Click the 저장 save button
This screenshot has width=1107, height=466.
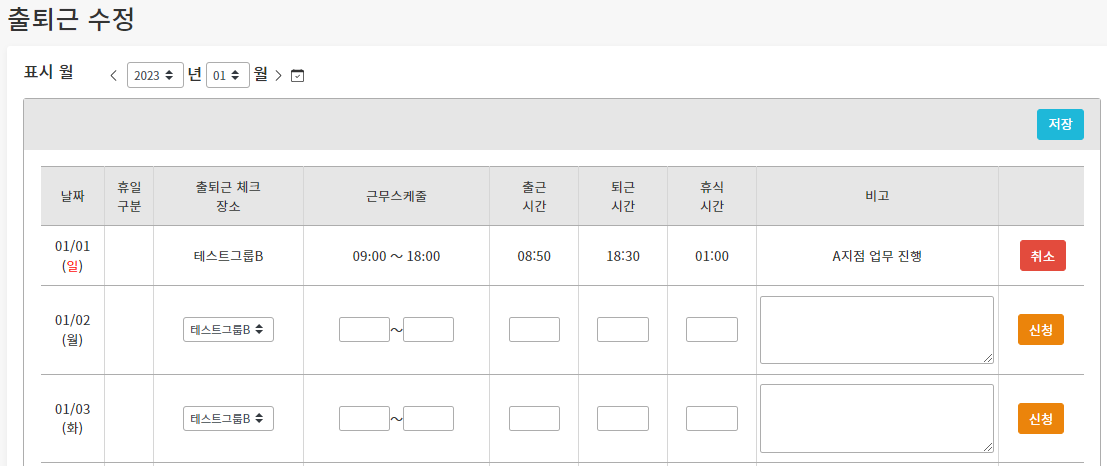pyautogui.click(x=1060, y=124)
